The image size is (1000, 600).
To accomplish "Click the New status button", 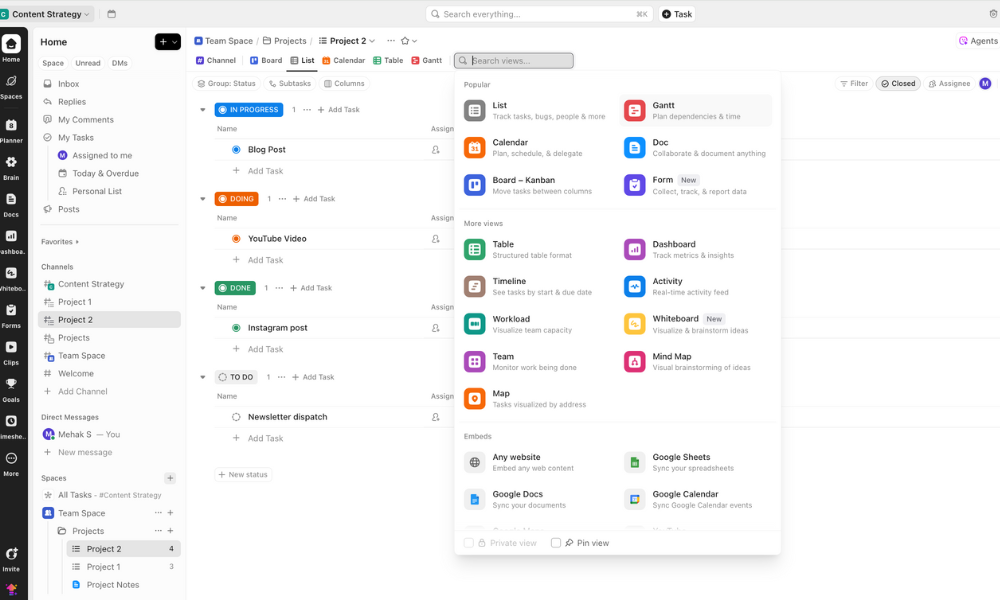I will 242,475.
